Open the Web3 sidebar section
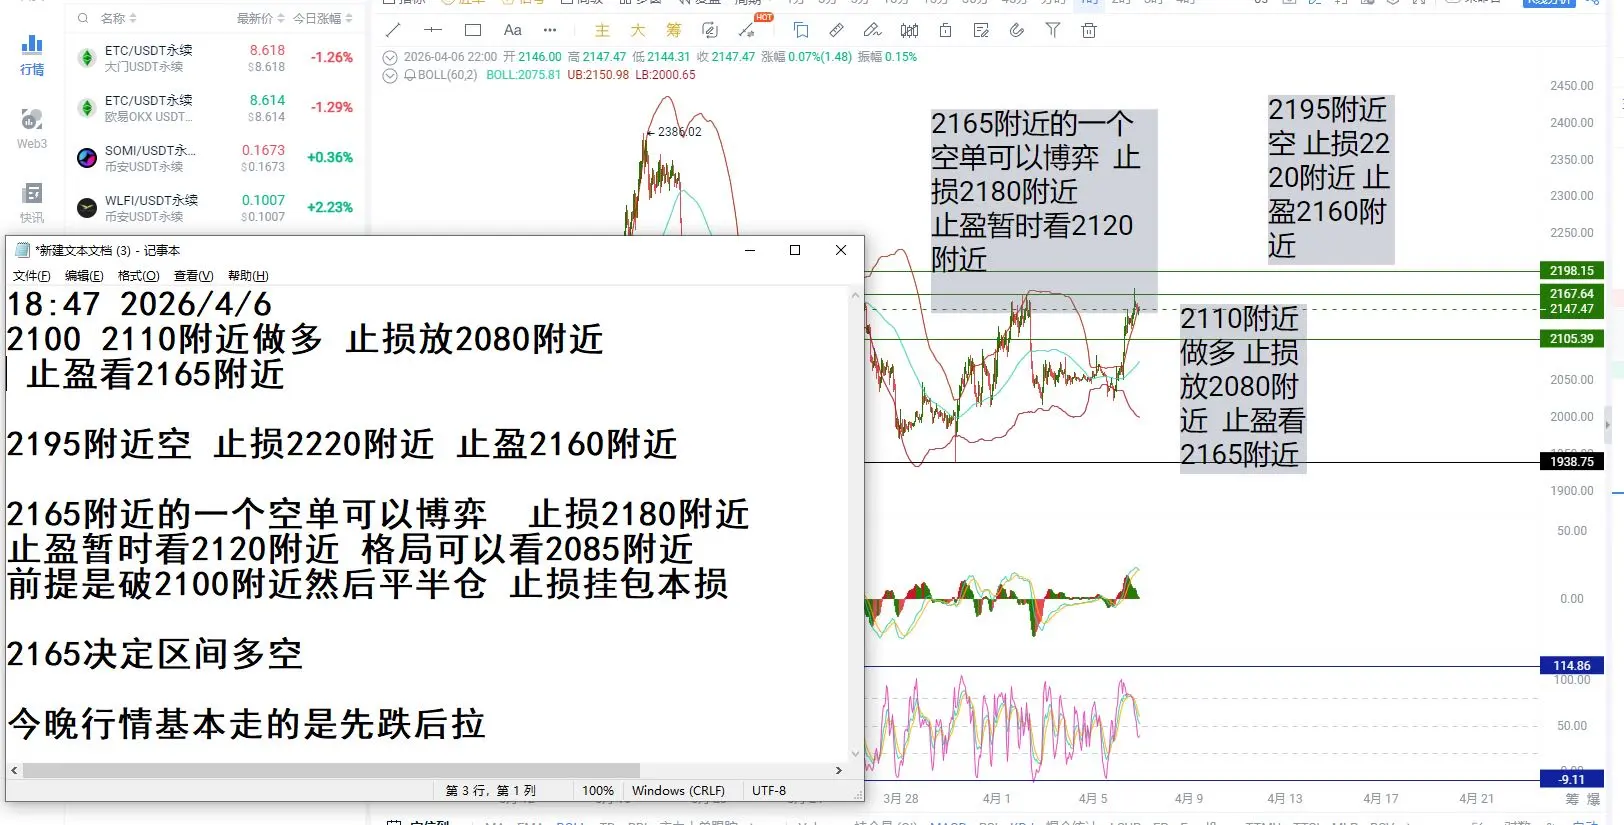The width and height of the screenshot is (1624, 825). (x=32, y=129)
